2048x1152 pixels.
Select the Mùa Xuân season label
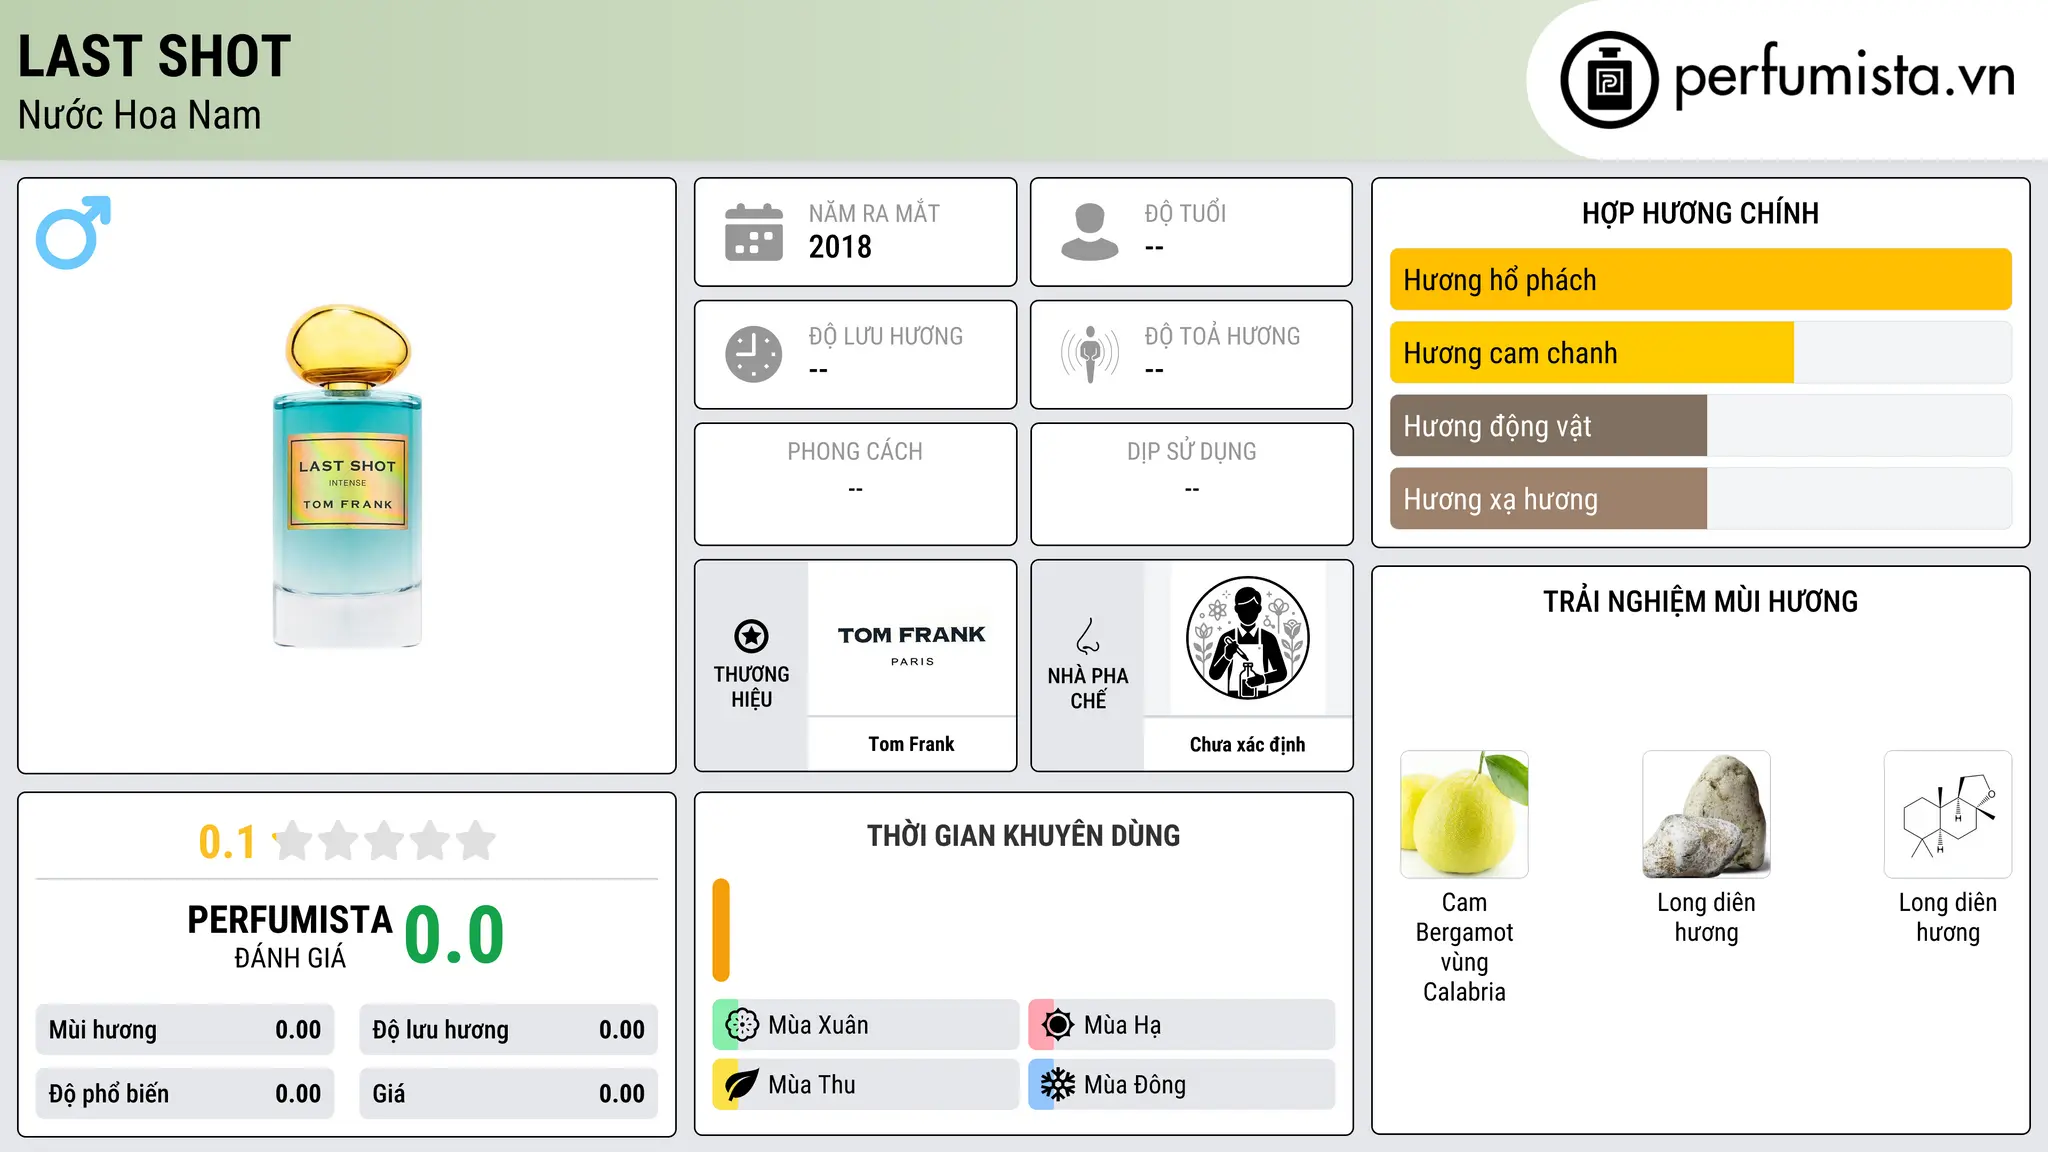pos(818,1025)
